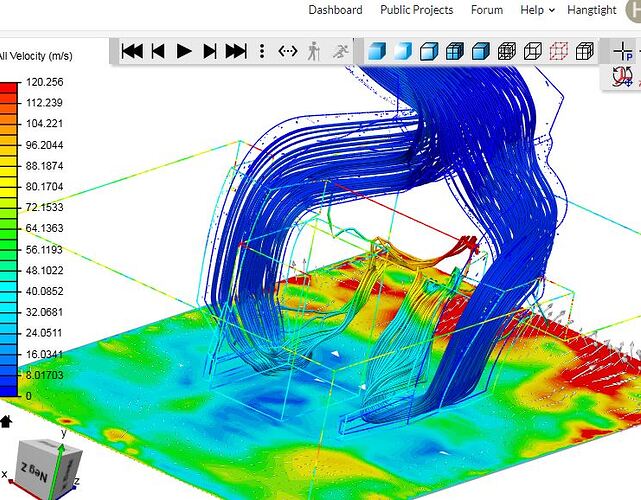The width and height of the screenshot is (641, 500).
Task: Click the orientation cube Neg Z face
Action: coord(35,470)
